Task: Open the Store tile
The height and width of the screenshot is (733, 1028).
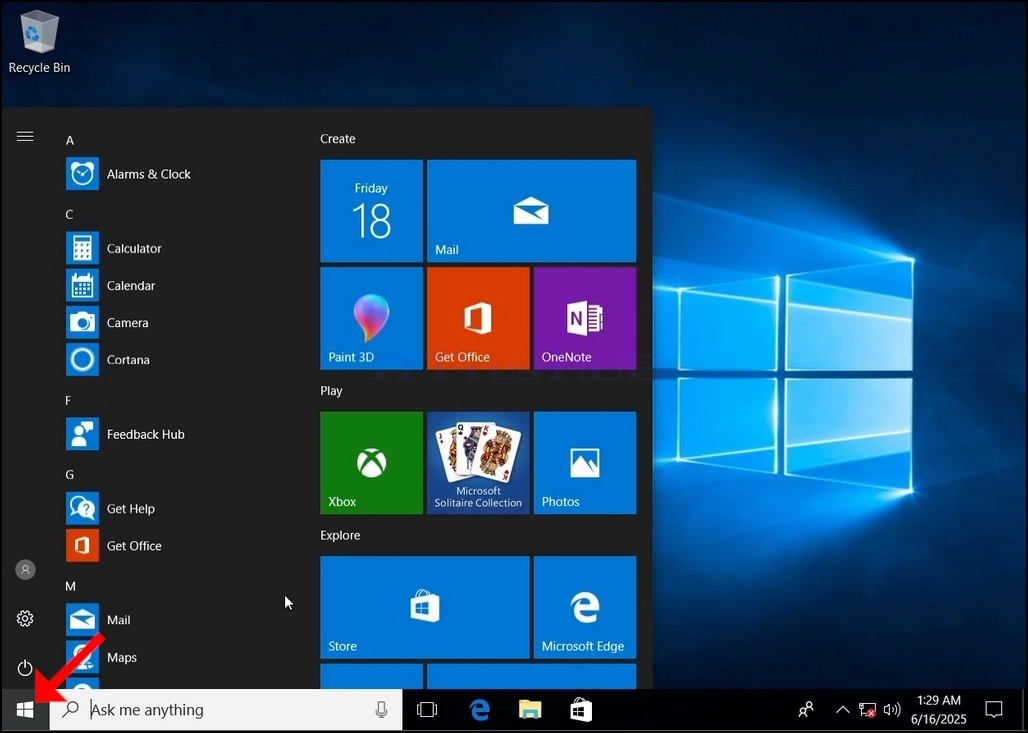Action: (x=424, y=607)
